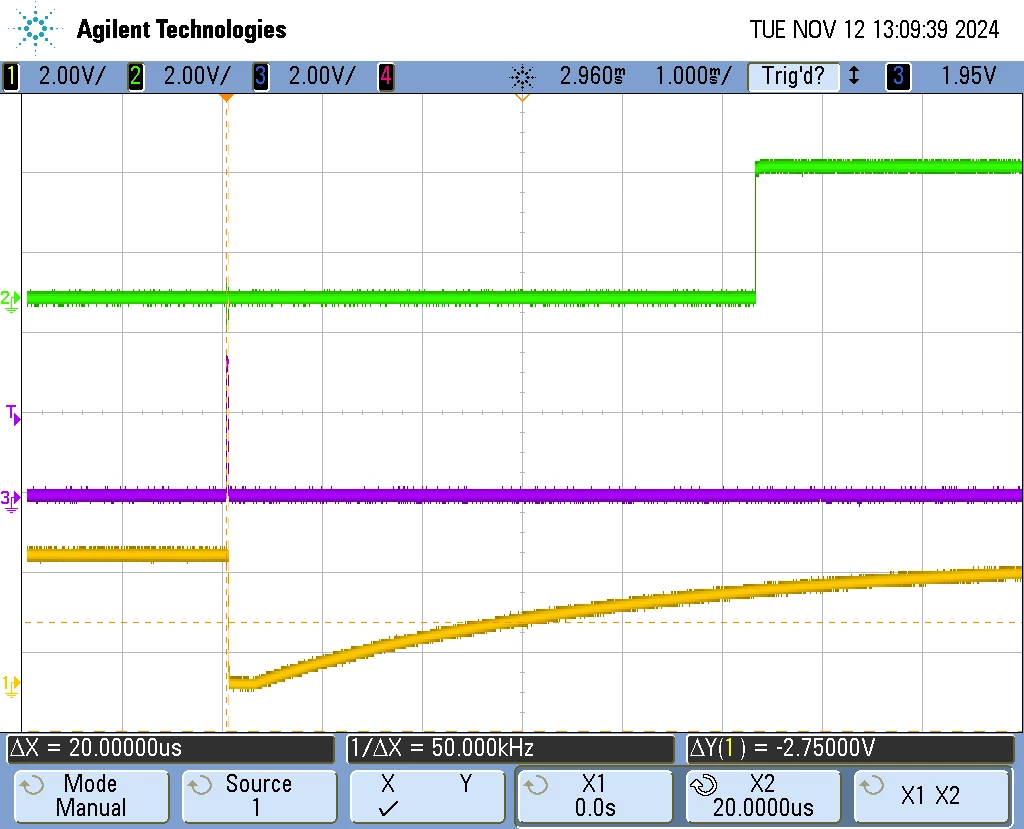
Task: Select the X1 X2 linked cursors softkey
Action: click(931, 796)
